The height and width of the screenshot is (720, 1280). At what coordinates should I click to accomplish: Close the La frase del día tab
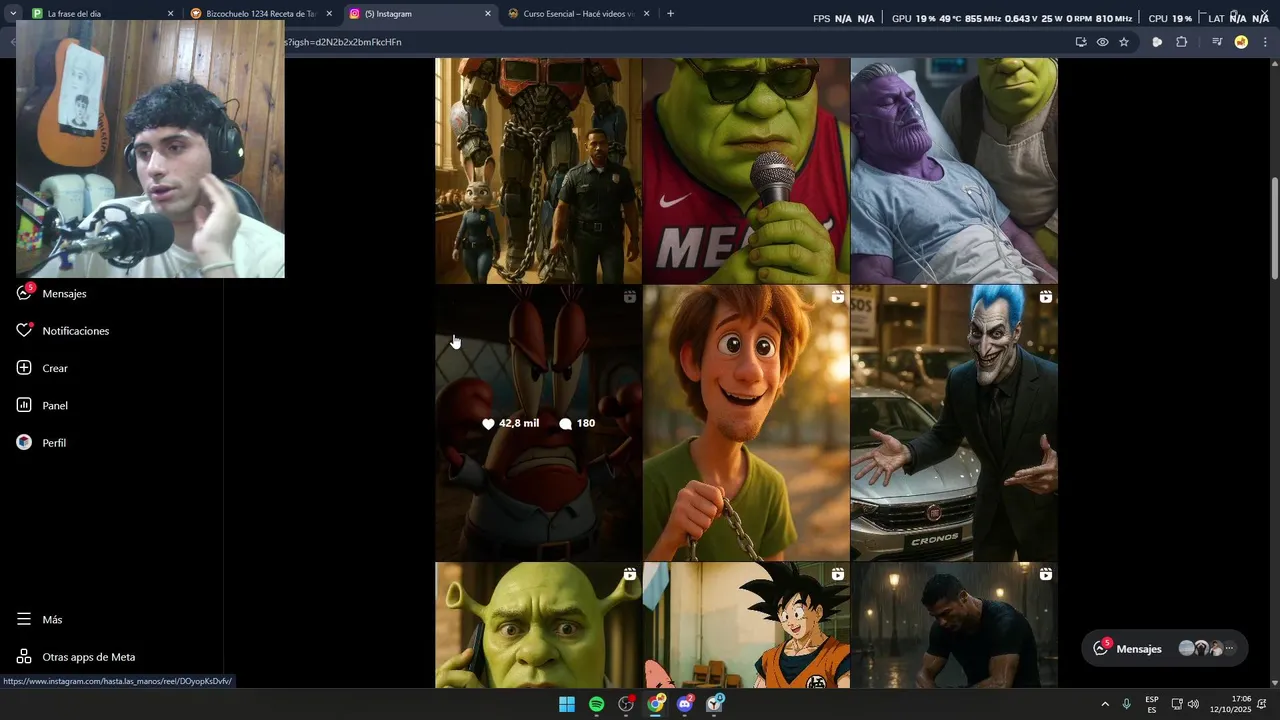(x=170, y=14)
